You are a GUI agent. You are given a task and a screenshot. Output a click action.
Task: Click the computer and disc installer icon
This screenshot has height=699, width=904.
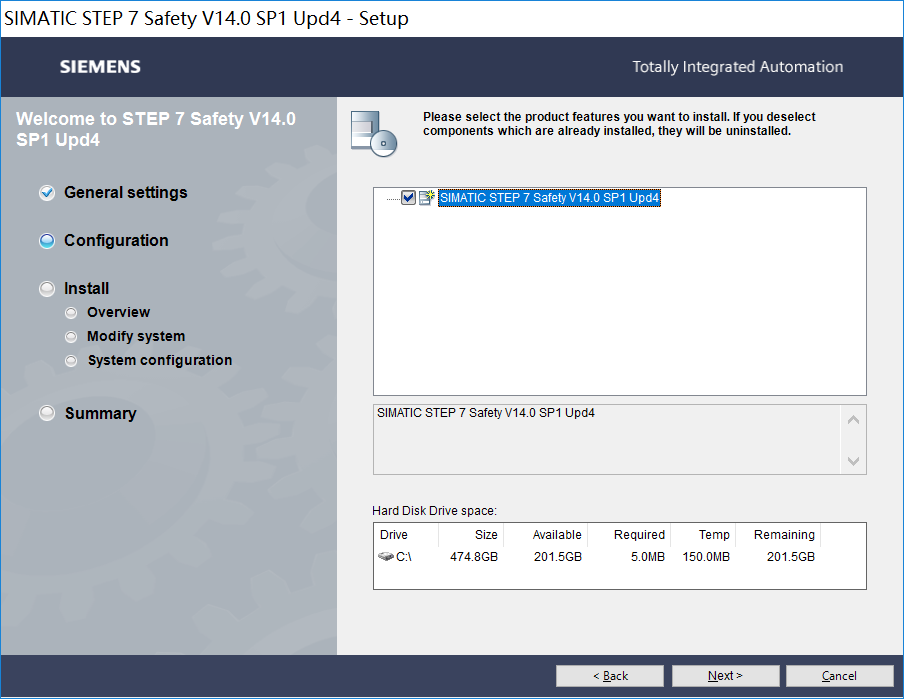coord(374,134)
